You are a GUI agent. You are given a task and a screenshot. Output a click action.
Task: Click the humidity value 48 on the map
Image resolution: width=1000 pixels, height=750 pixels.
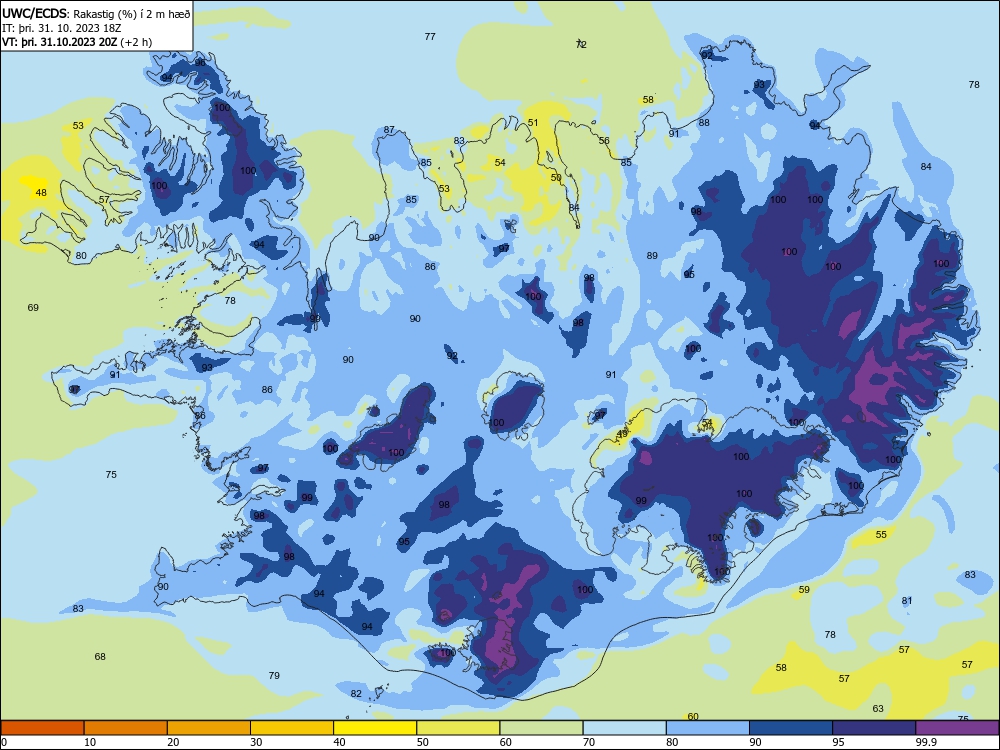pyautogui.click(x=41, y=193)
